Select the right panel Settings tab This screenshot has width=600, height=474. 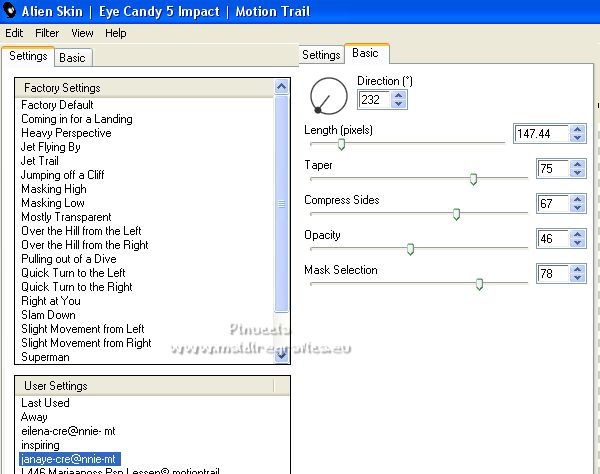[321, 55]
